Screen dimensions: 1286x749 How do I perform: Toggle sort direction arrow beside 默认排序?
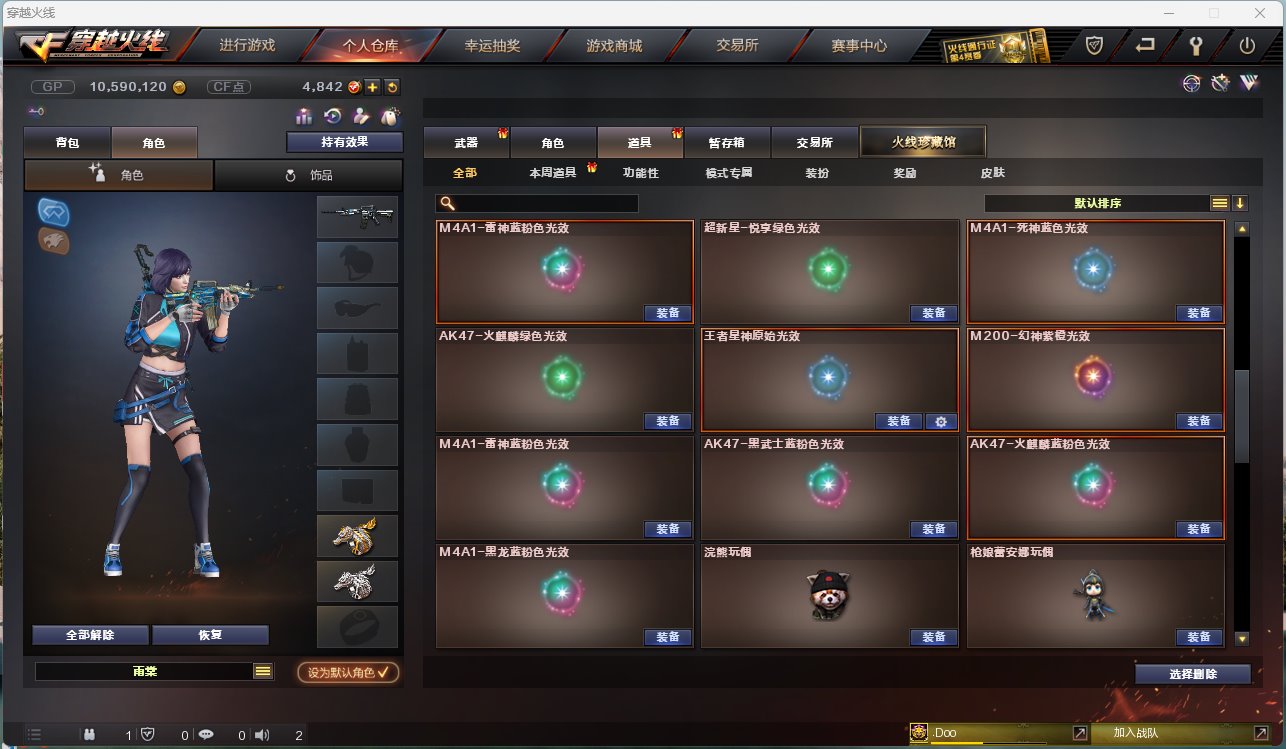click(1240, 203)
